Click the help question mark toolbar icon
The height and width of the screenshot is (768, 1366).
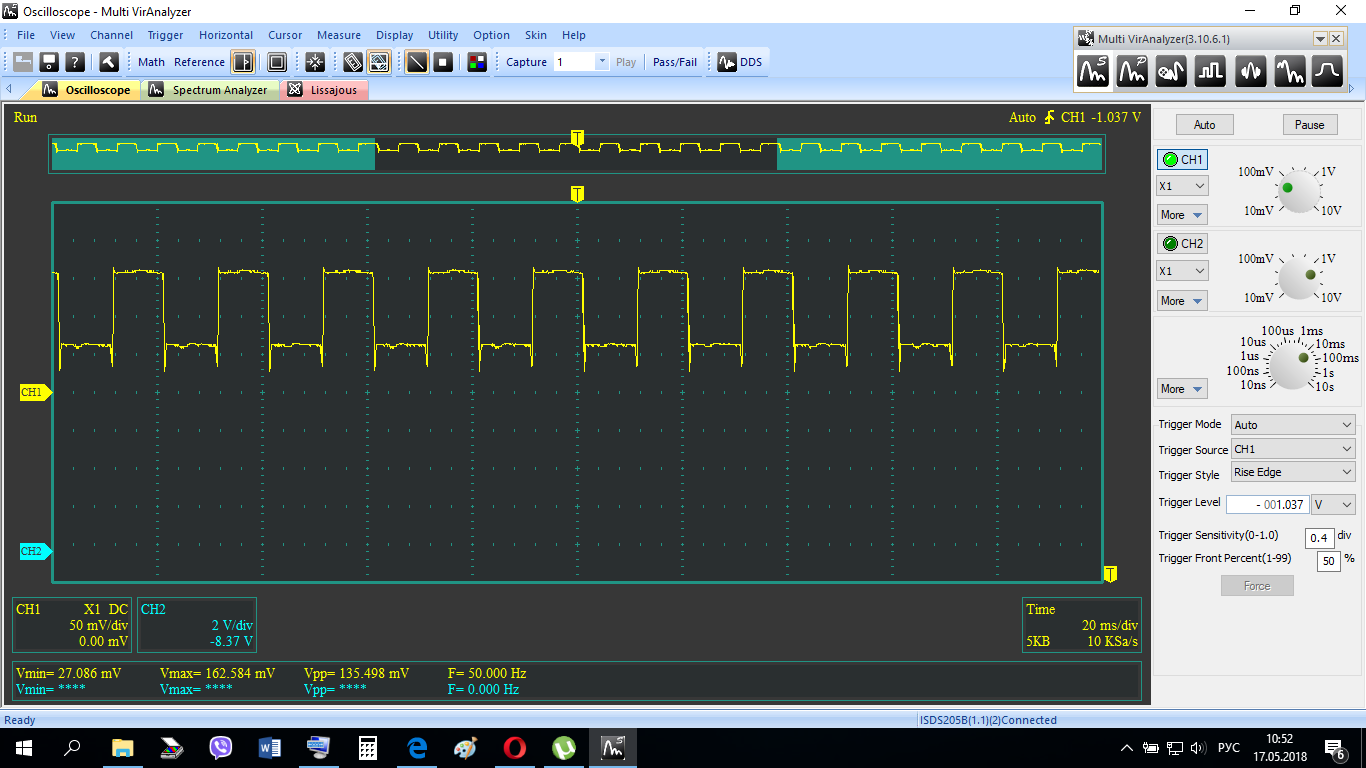coord(75,62)
